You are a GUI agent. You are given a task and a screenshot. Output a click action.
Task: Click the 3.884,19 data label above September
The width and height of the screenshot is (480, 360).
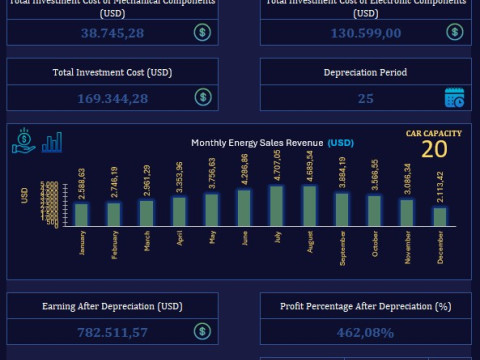coord(342,173)
